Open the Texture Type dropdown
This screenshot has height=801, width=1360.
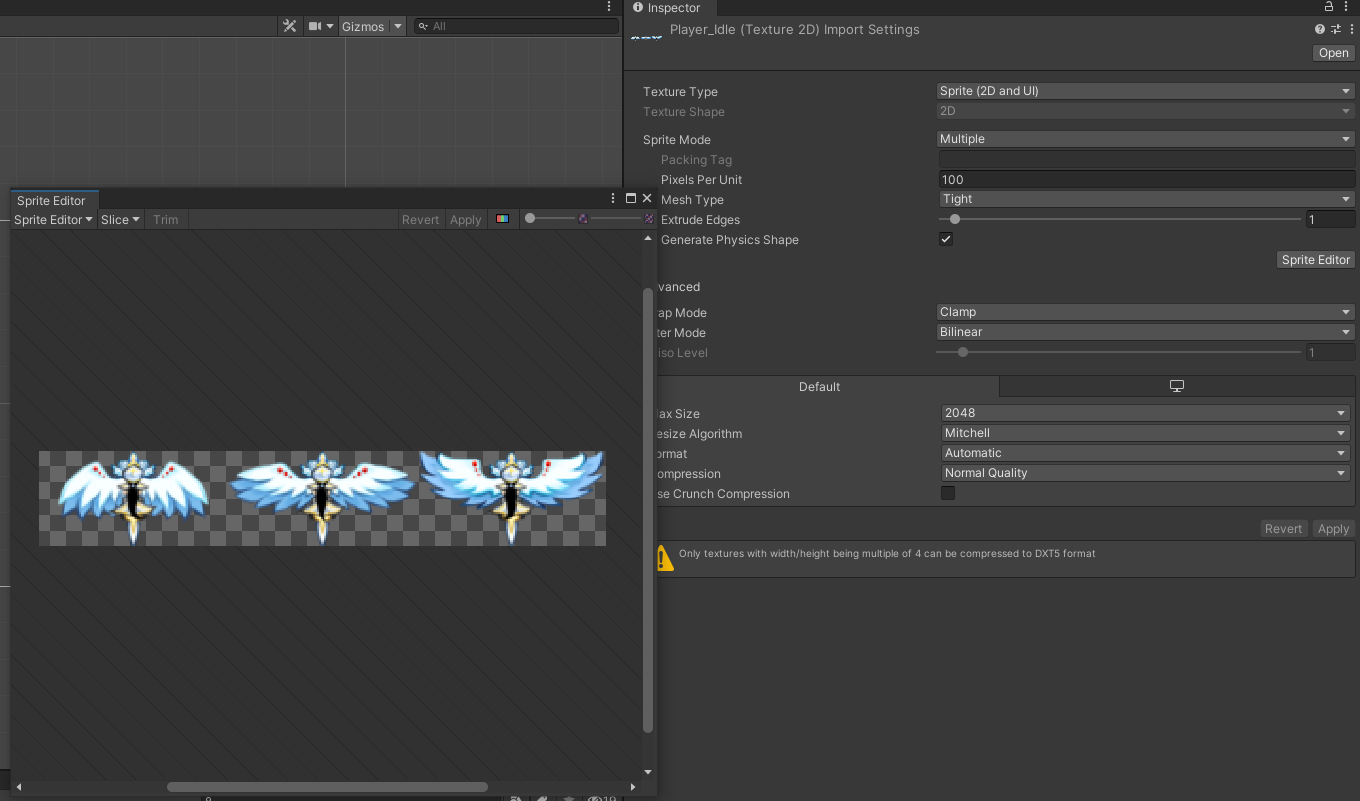(x=1145, y=90)
